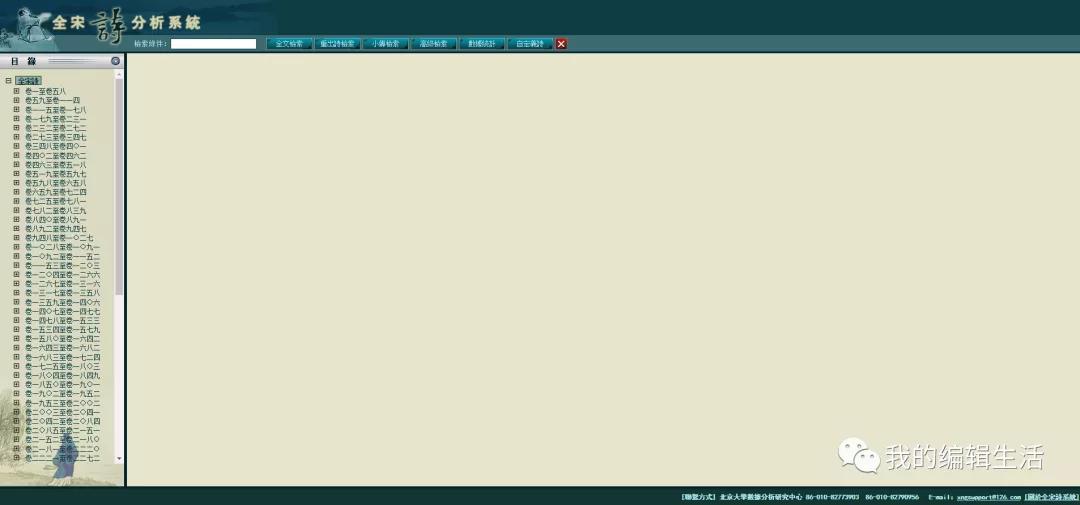Screen dimensions: 1080x505
Task: Click the 全文檢索 search button
Action: point(289,43)
